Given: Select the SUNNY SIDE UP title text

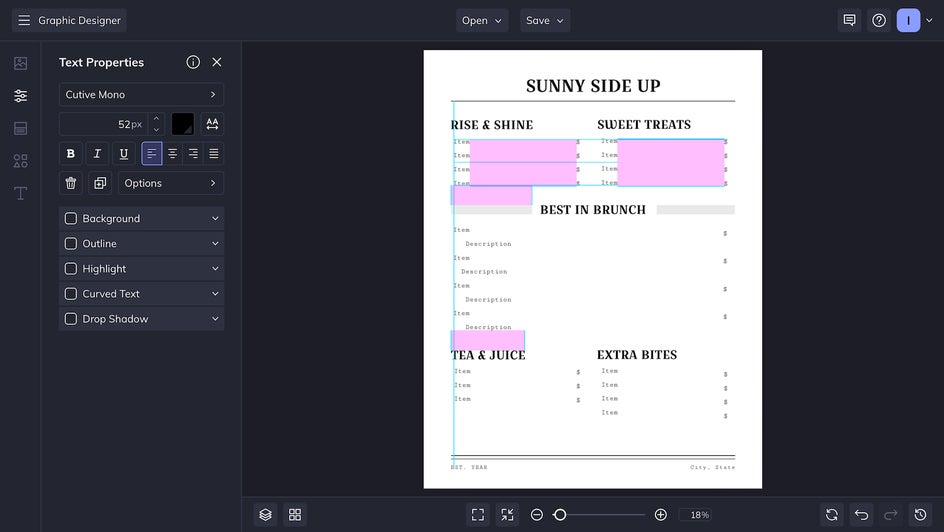Looking at the screenshot, I should coord(593,86).
